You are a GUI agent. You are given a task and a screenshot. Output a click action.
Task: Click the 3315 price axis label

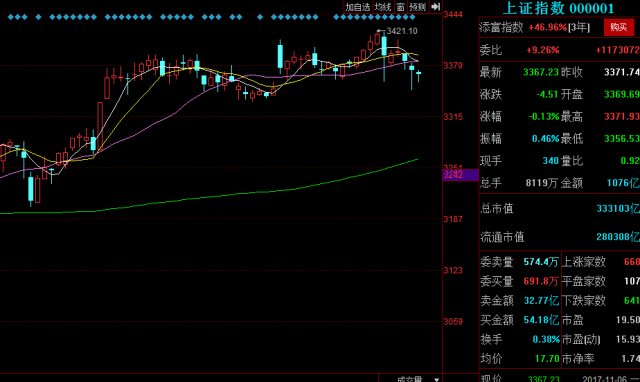tap(453, 117)
